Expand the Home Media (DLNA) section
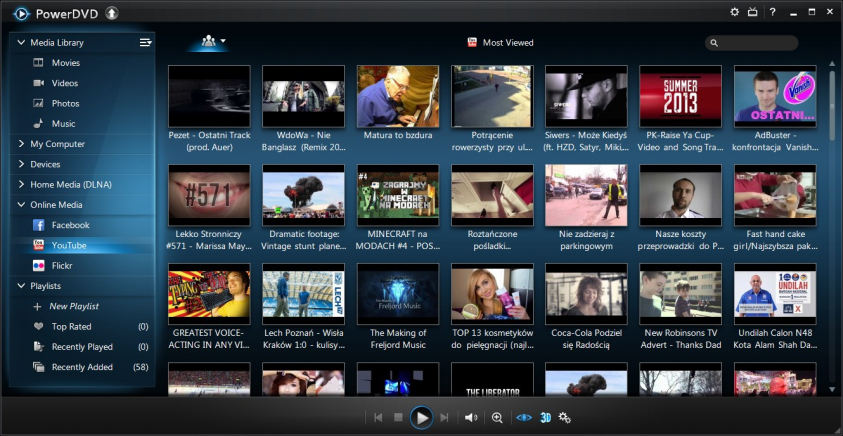Image resolution: width=843 pixels, height=436 pixels. coord(22,184)
